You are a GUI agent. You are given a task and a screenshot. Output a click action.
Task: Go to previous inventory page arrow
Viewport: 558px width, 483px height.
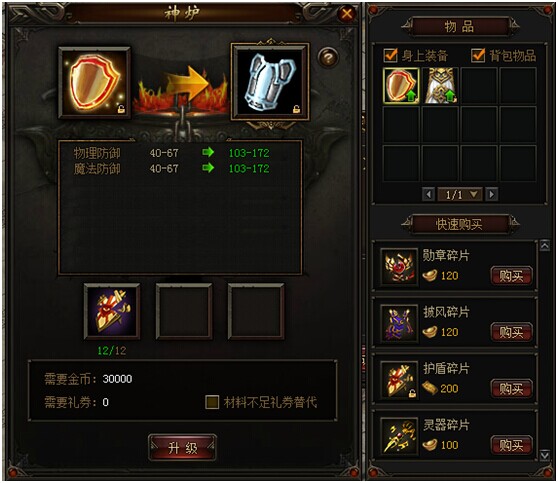428,195
